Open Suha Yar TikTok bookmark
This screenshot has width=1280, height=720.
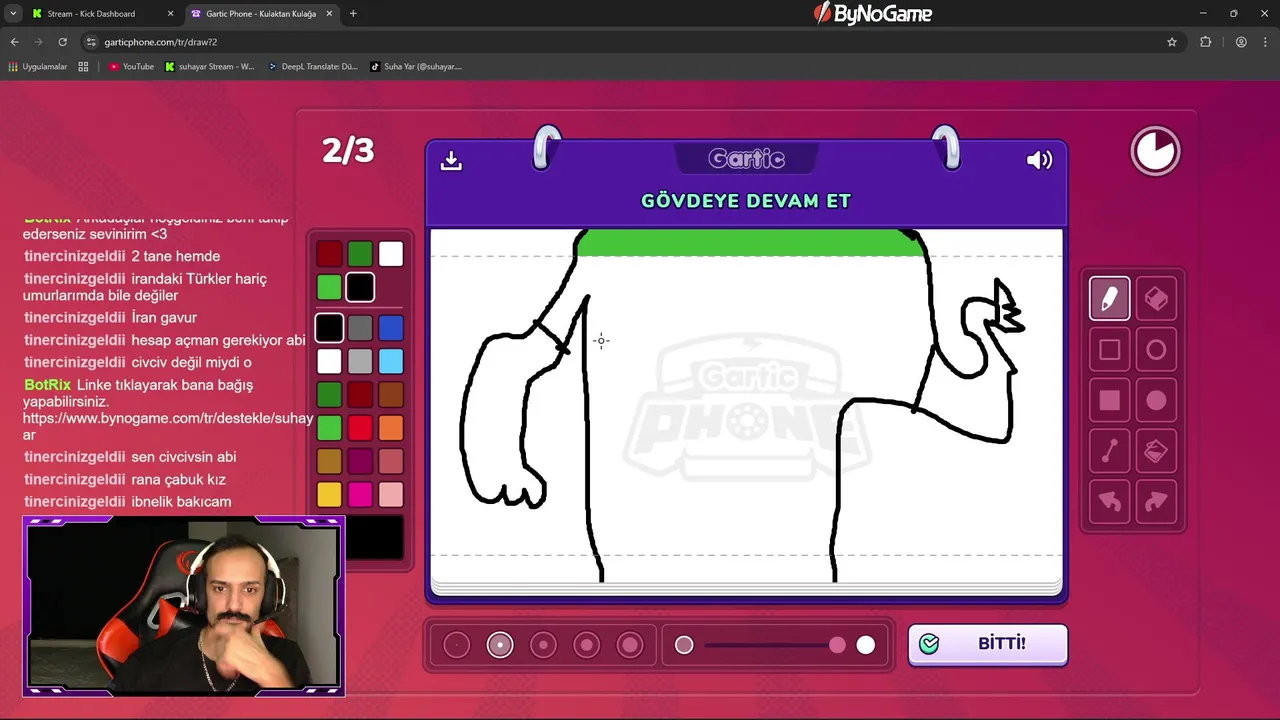click(x=416, y=67)
